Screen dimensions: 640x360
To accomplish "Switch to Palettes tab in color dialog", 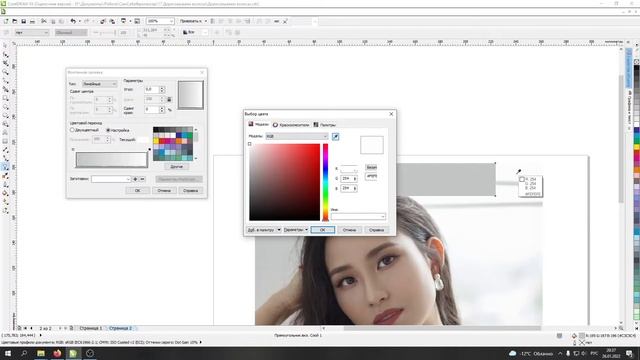I will point(325,124).
